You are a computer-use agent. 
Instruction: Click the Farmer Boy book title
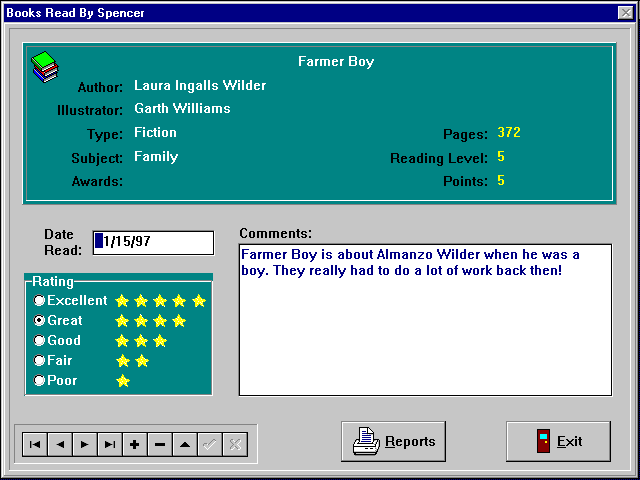336,62
